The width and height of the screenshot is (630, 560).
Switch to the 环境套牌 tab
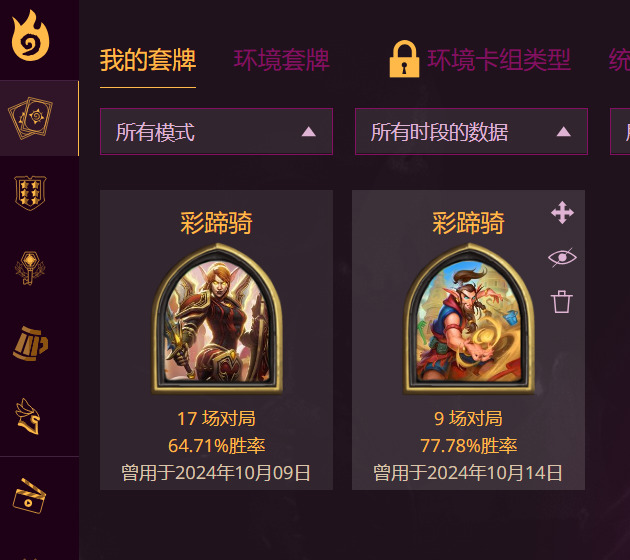(282, 60)
